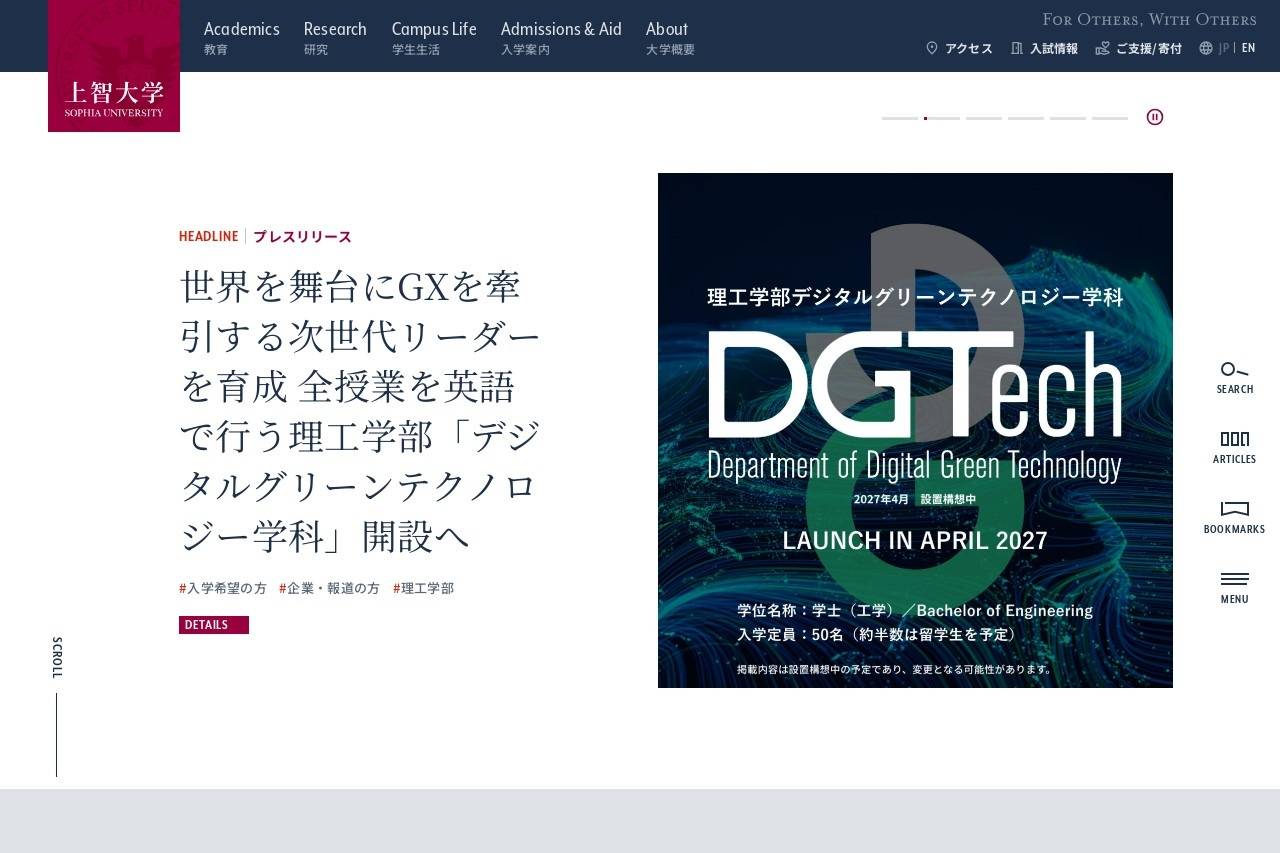The height and width of the screenshot is (853, 1280).
Task: Click the #企業・報道の方 tag
Action: (329, 589)
